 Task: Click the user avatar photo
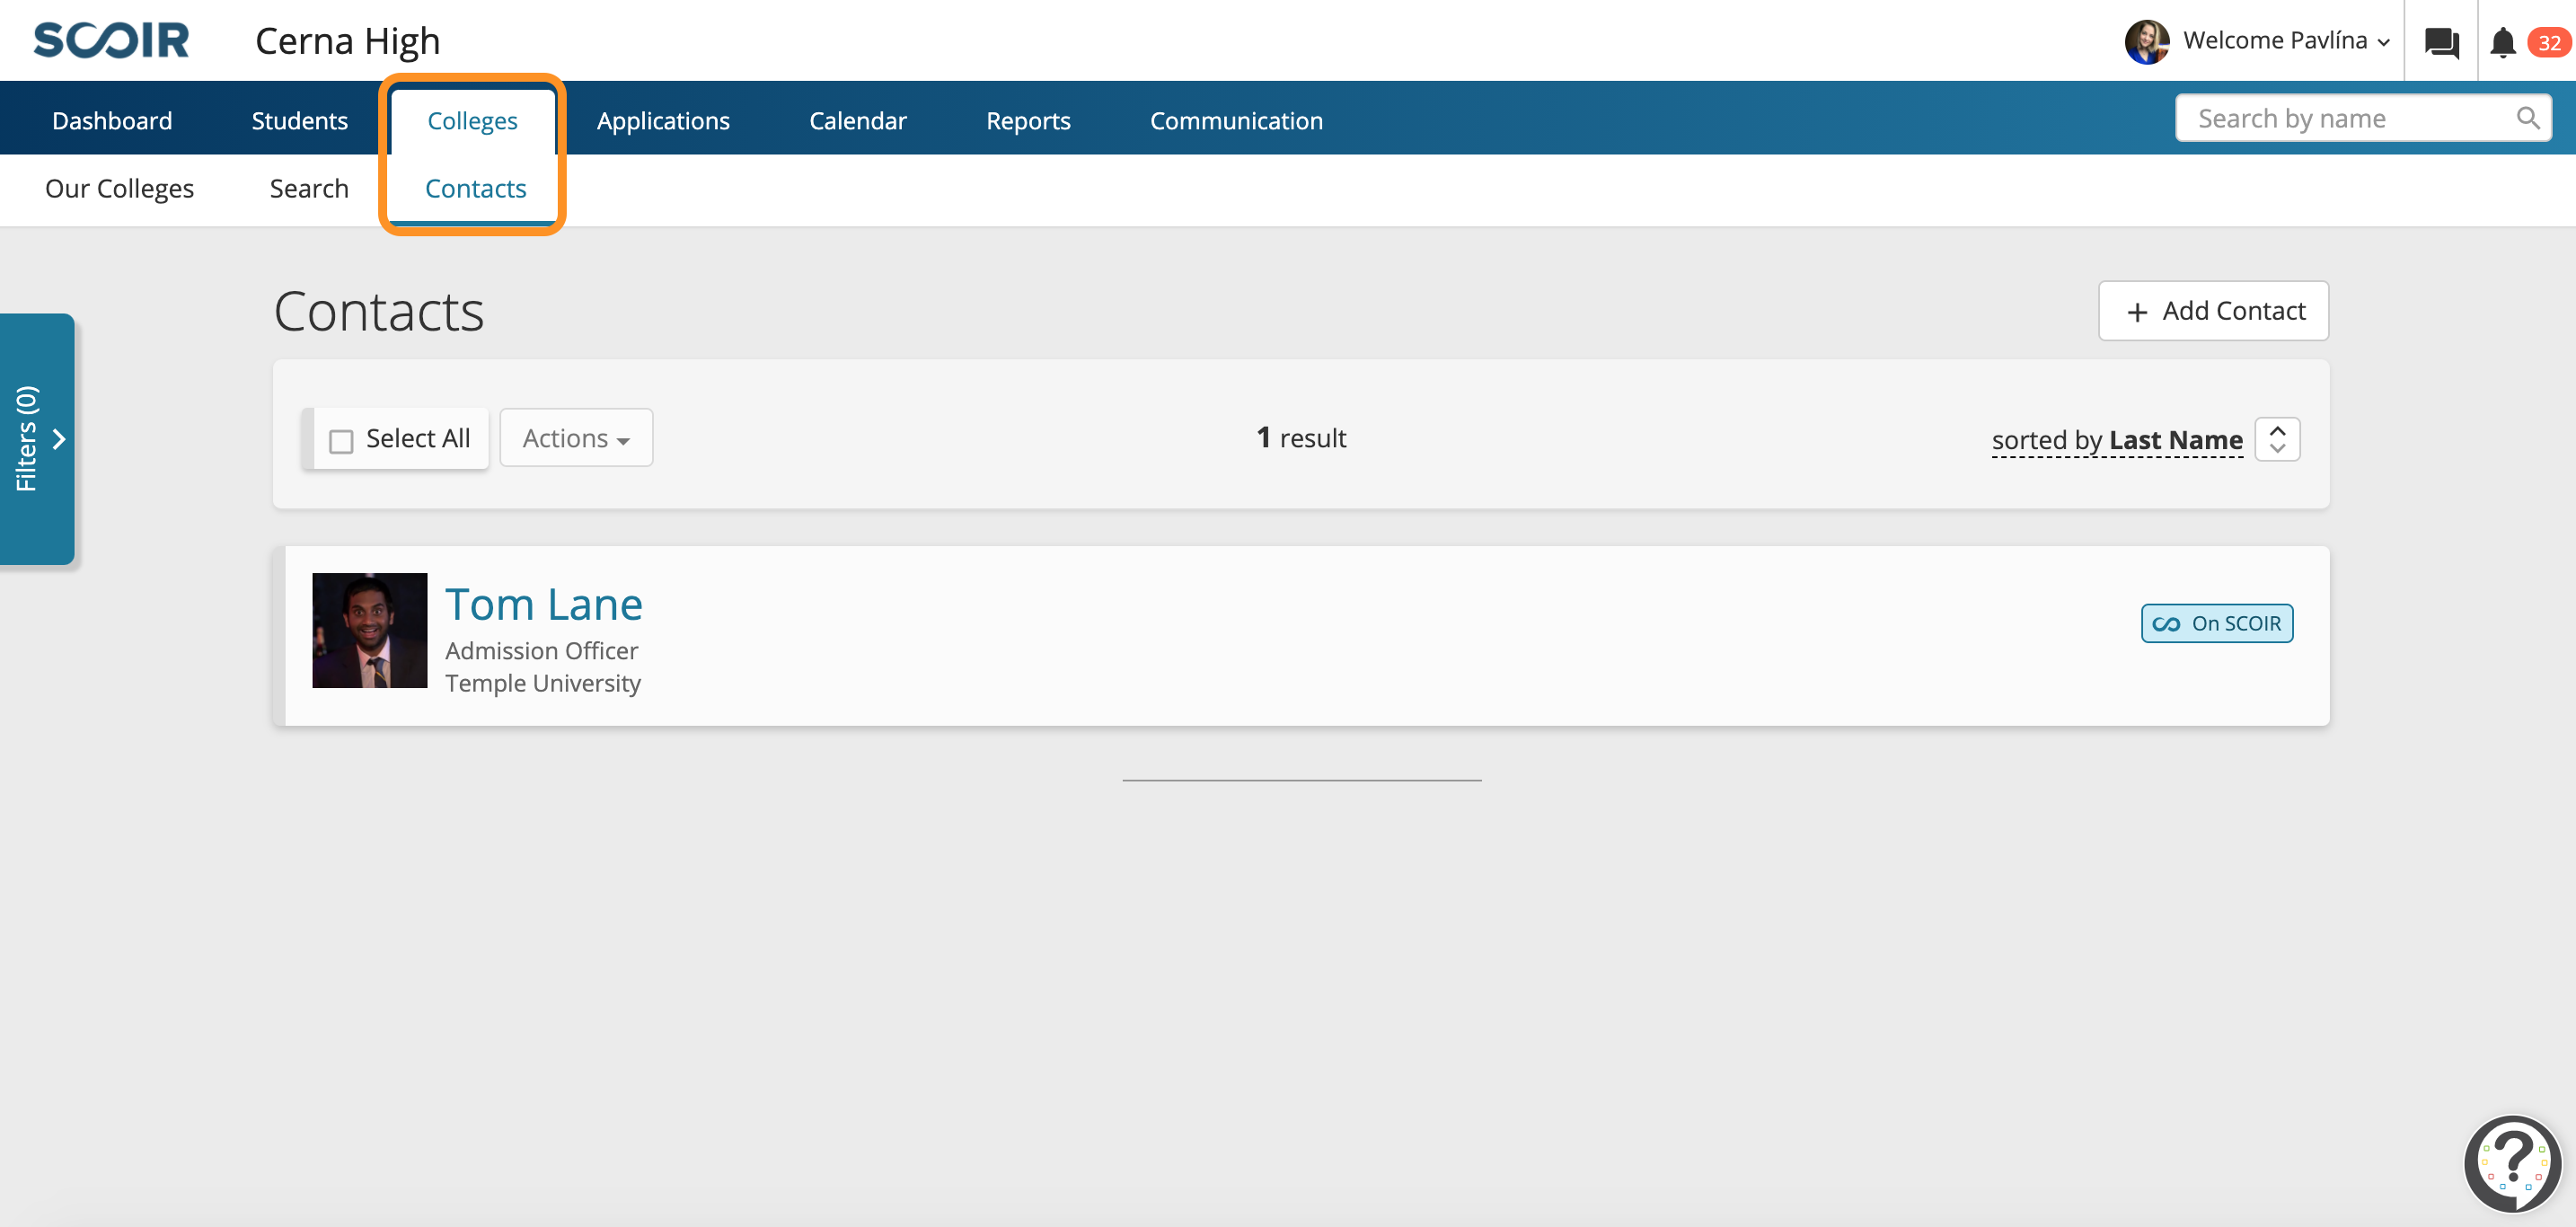pos(2146,41)
